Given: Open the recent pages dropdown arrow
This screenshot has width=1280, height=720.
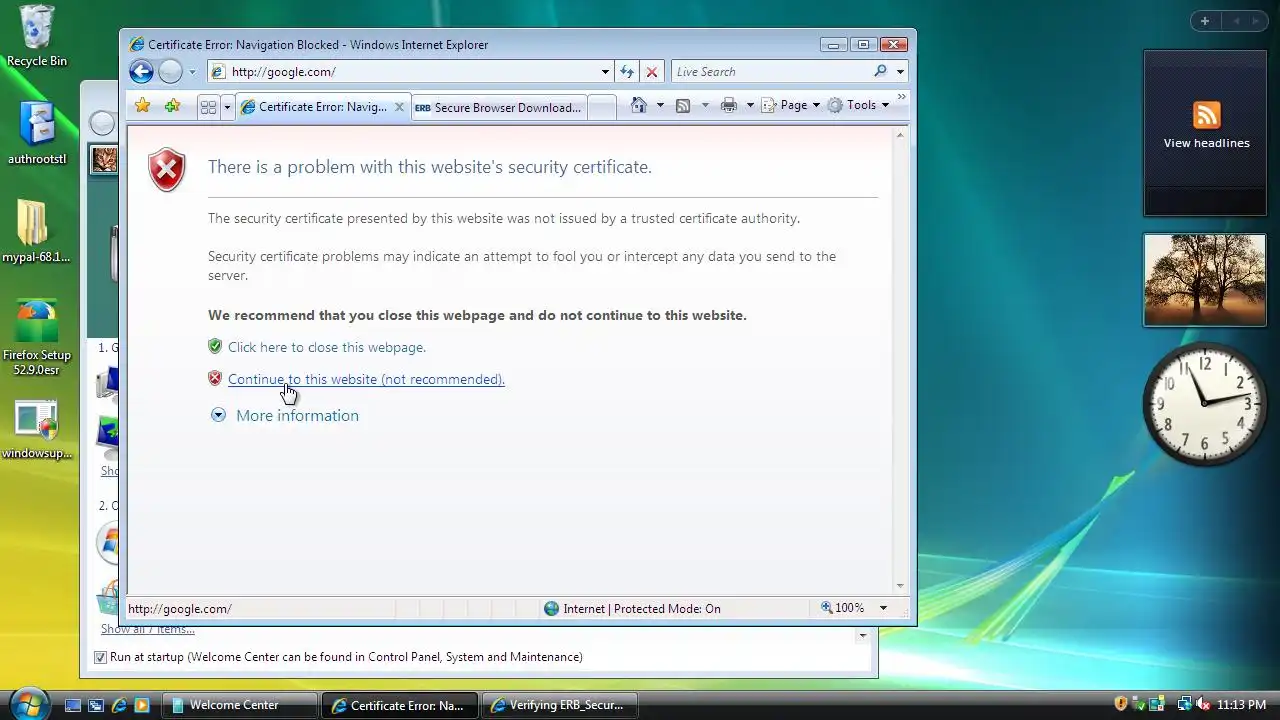Looking at the screenshot, I should click(192, 72).
